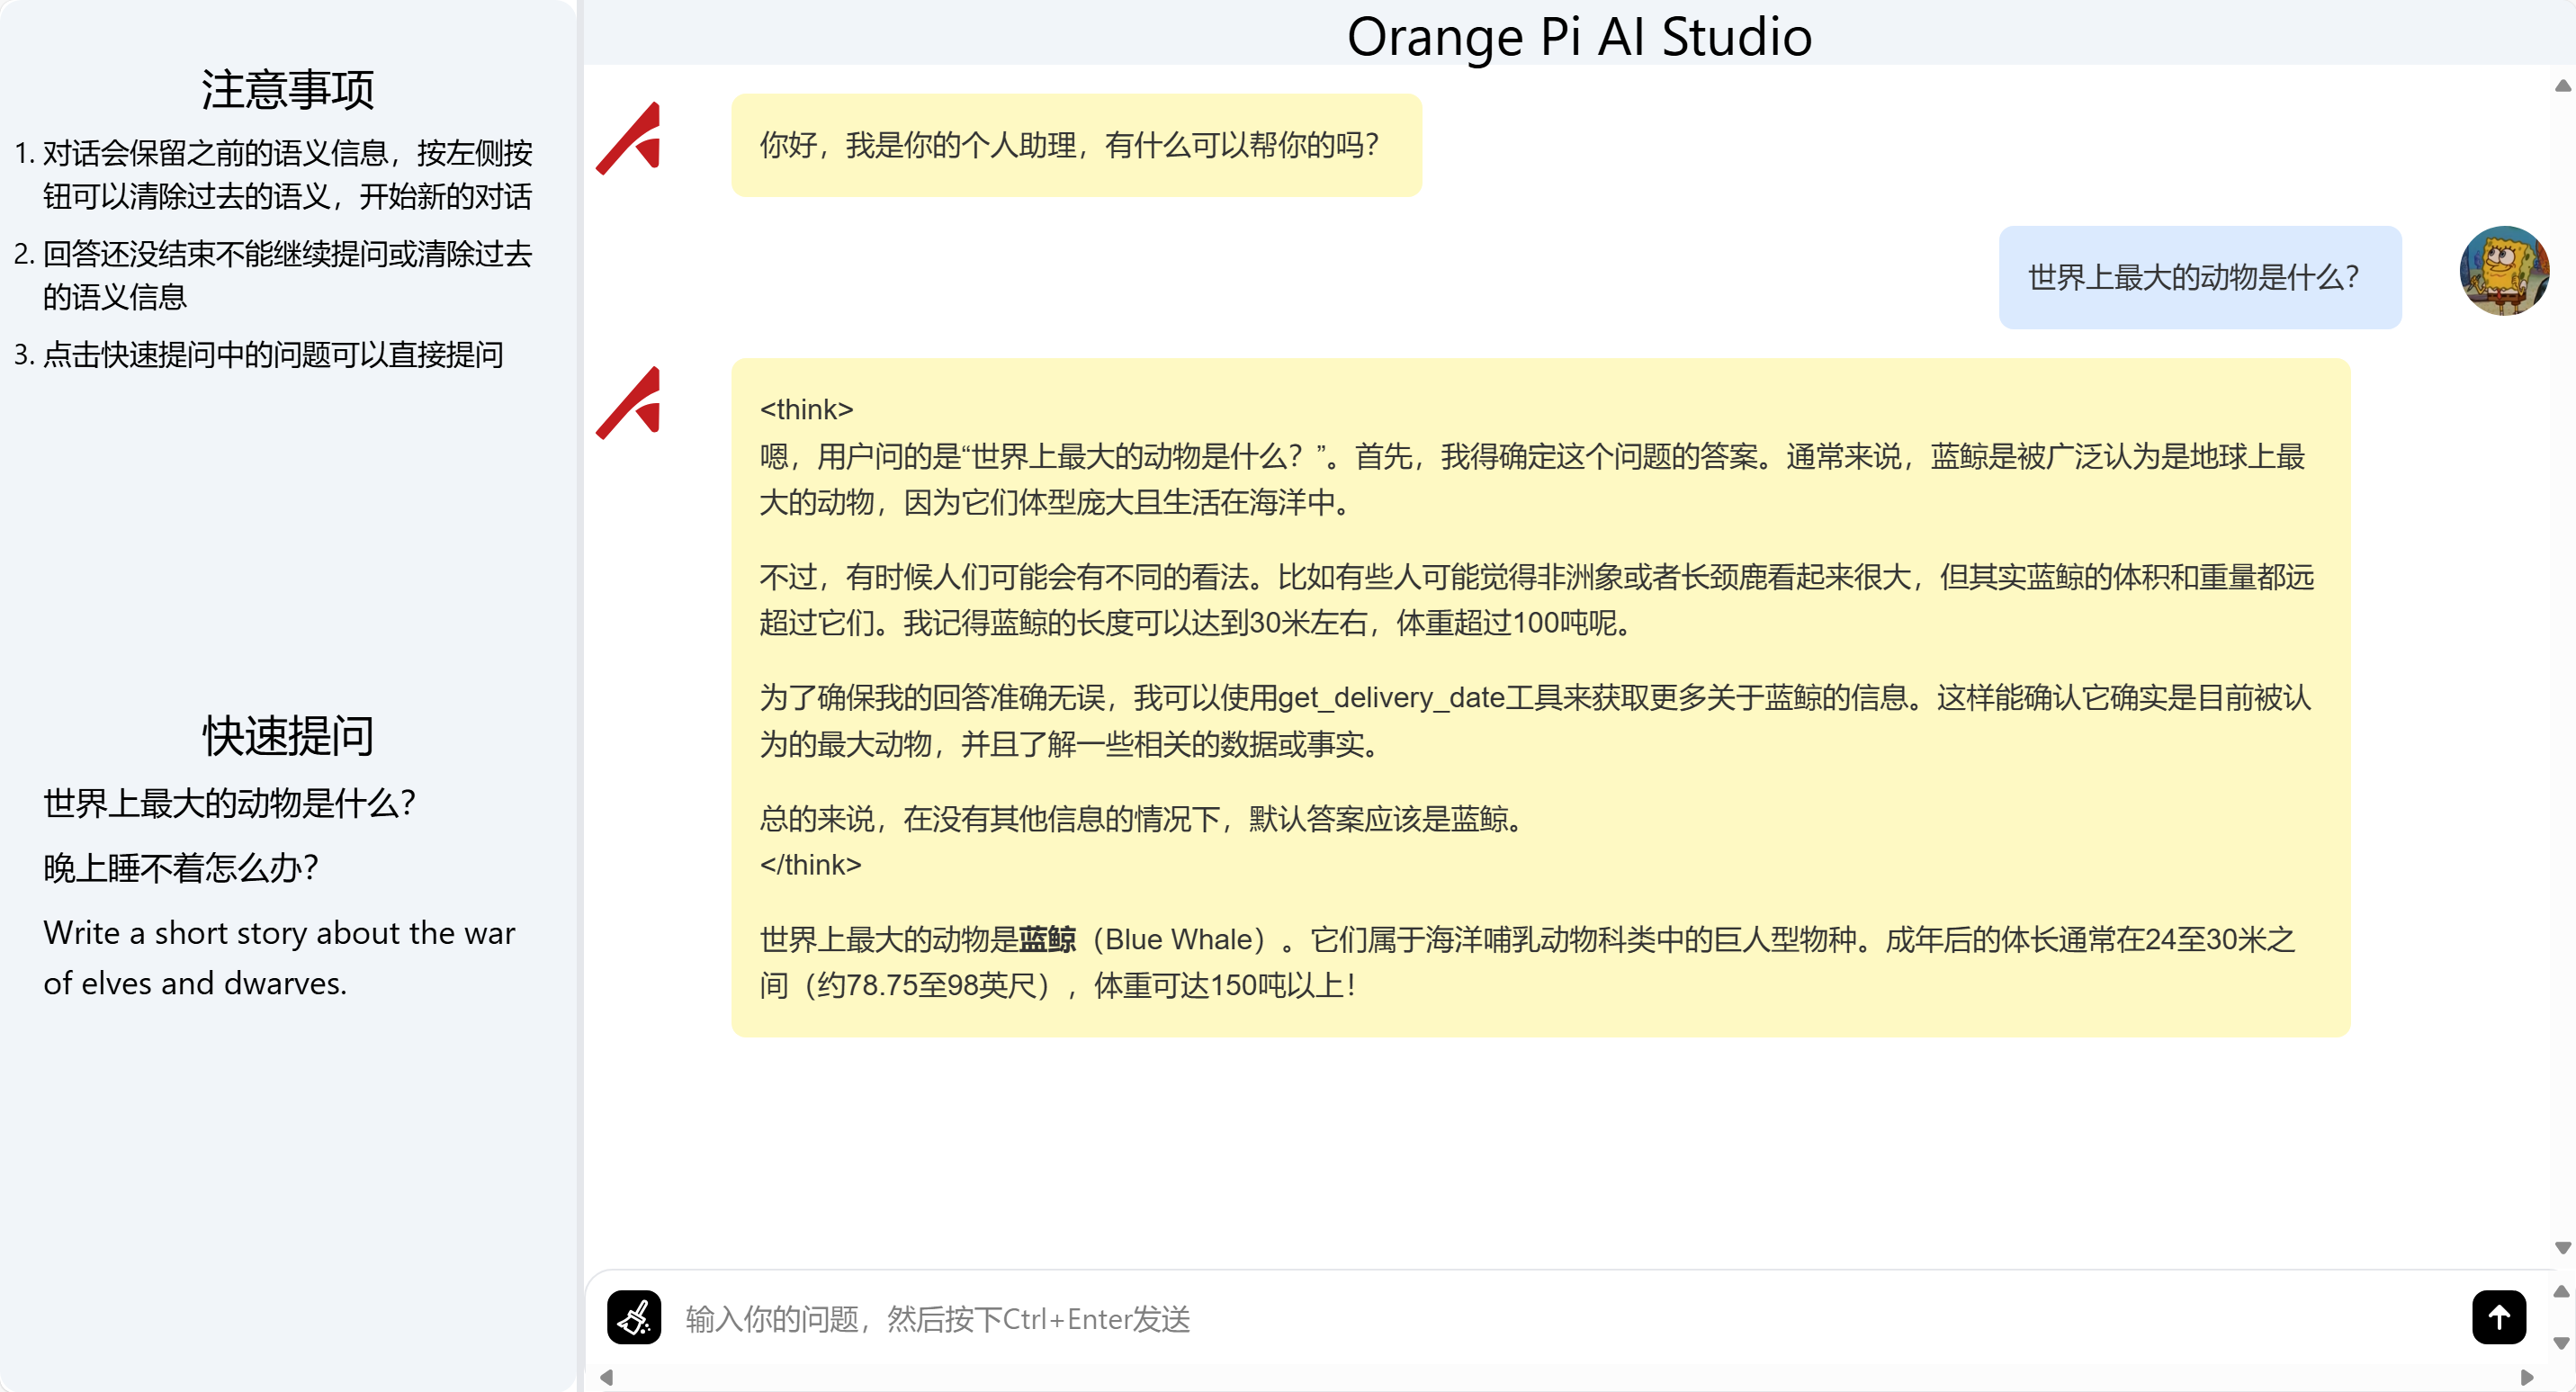This screenshot has height=1392, width=2576.
Task: Click the user's blue question bubble
Action: tap(2200, 277)
